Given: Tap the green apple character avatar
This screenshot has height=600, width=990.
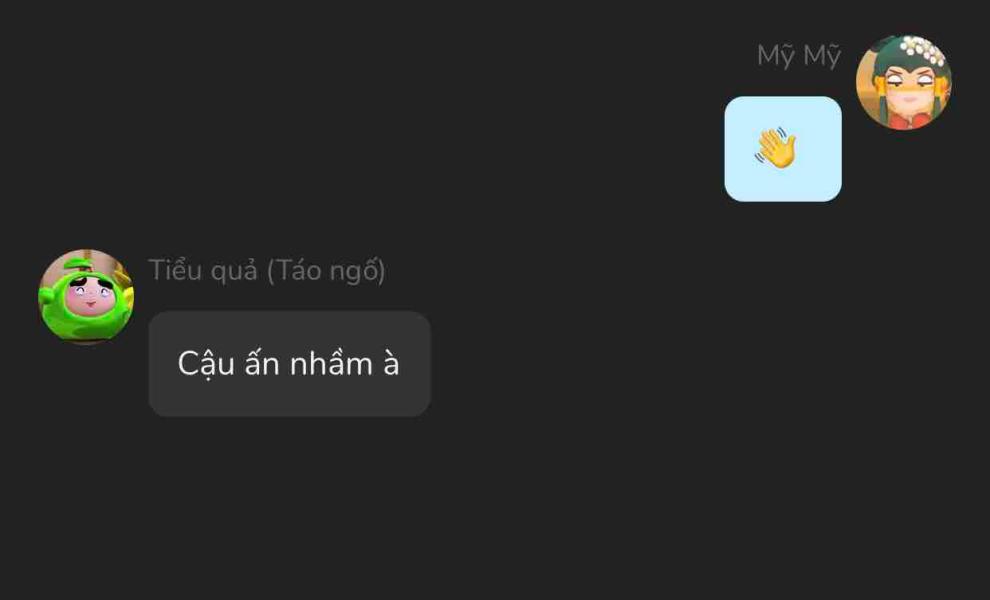Looking at the screenshot, I should point(86,297).
